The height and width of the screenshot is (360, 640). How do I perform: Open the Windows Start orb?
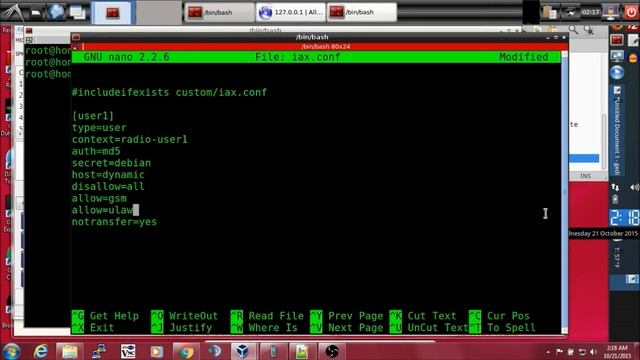11,351
